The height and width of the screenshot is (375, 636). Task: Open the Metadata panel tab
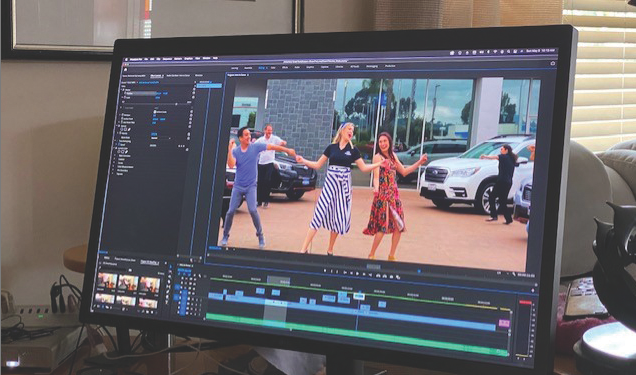pos(199,75)
